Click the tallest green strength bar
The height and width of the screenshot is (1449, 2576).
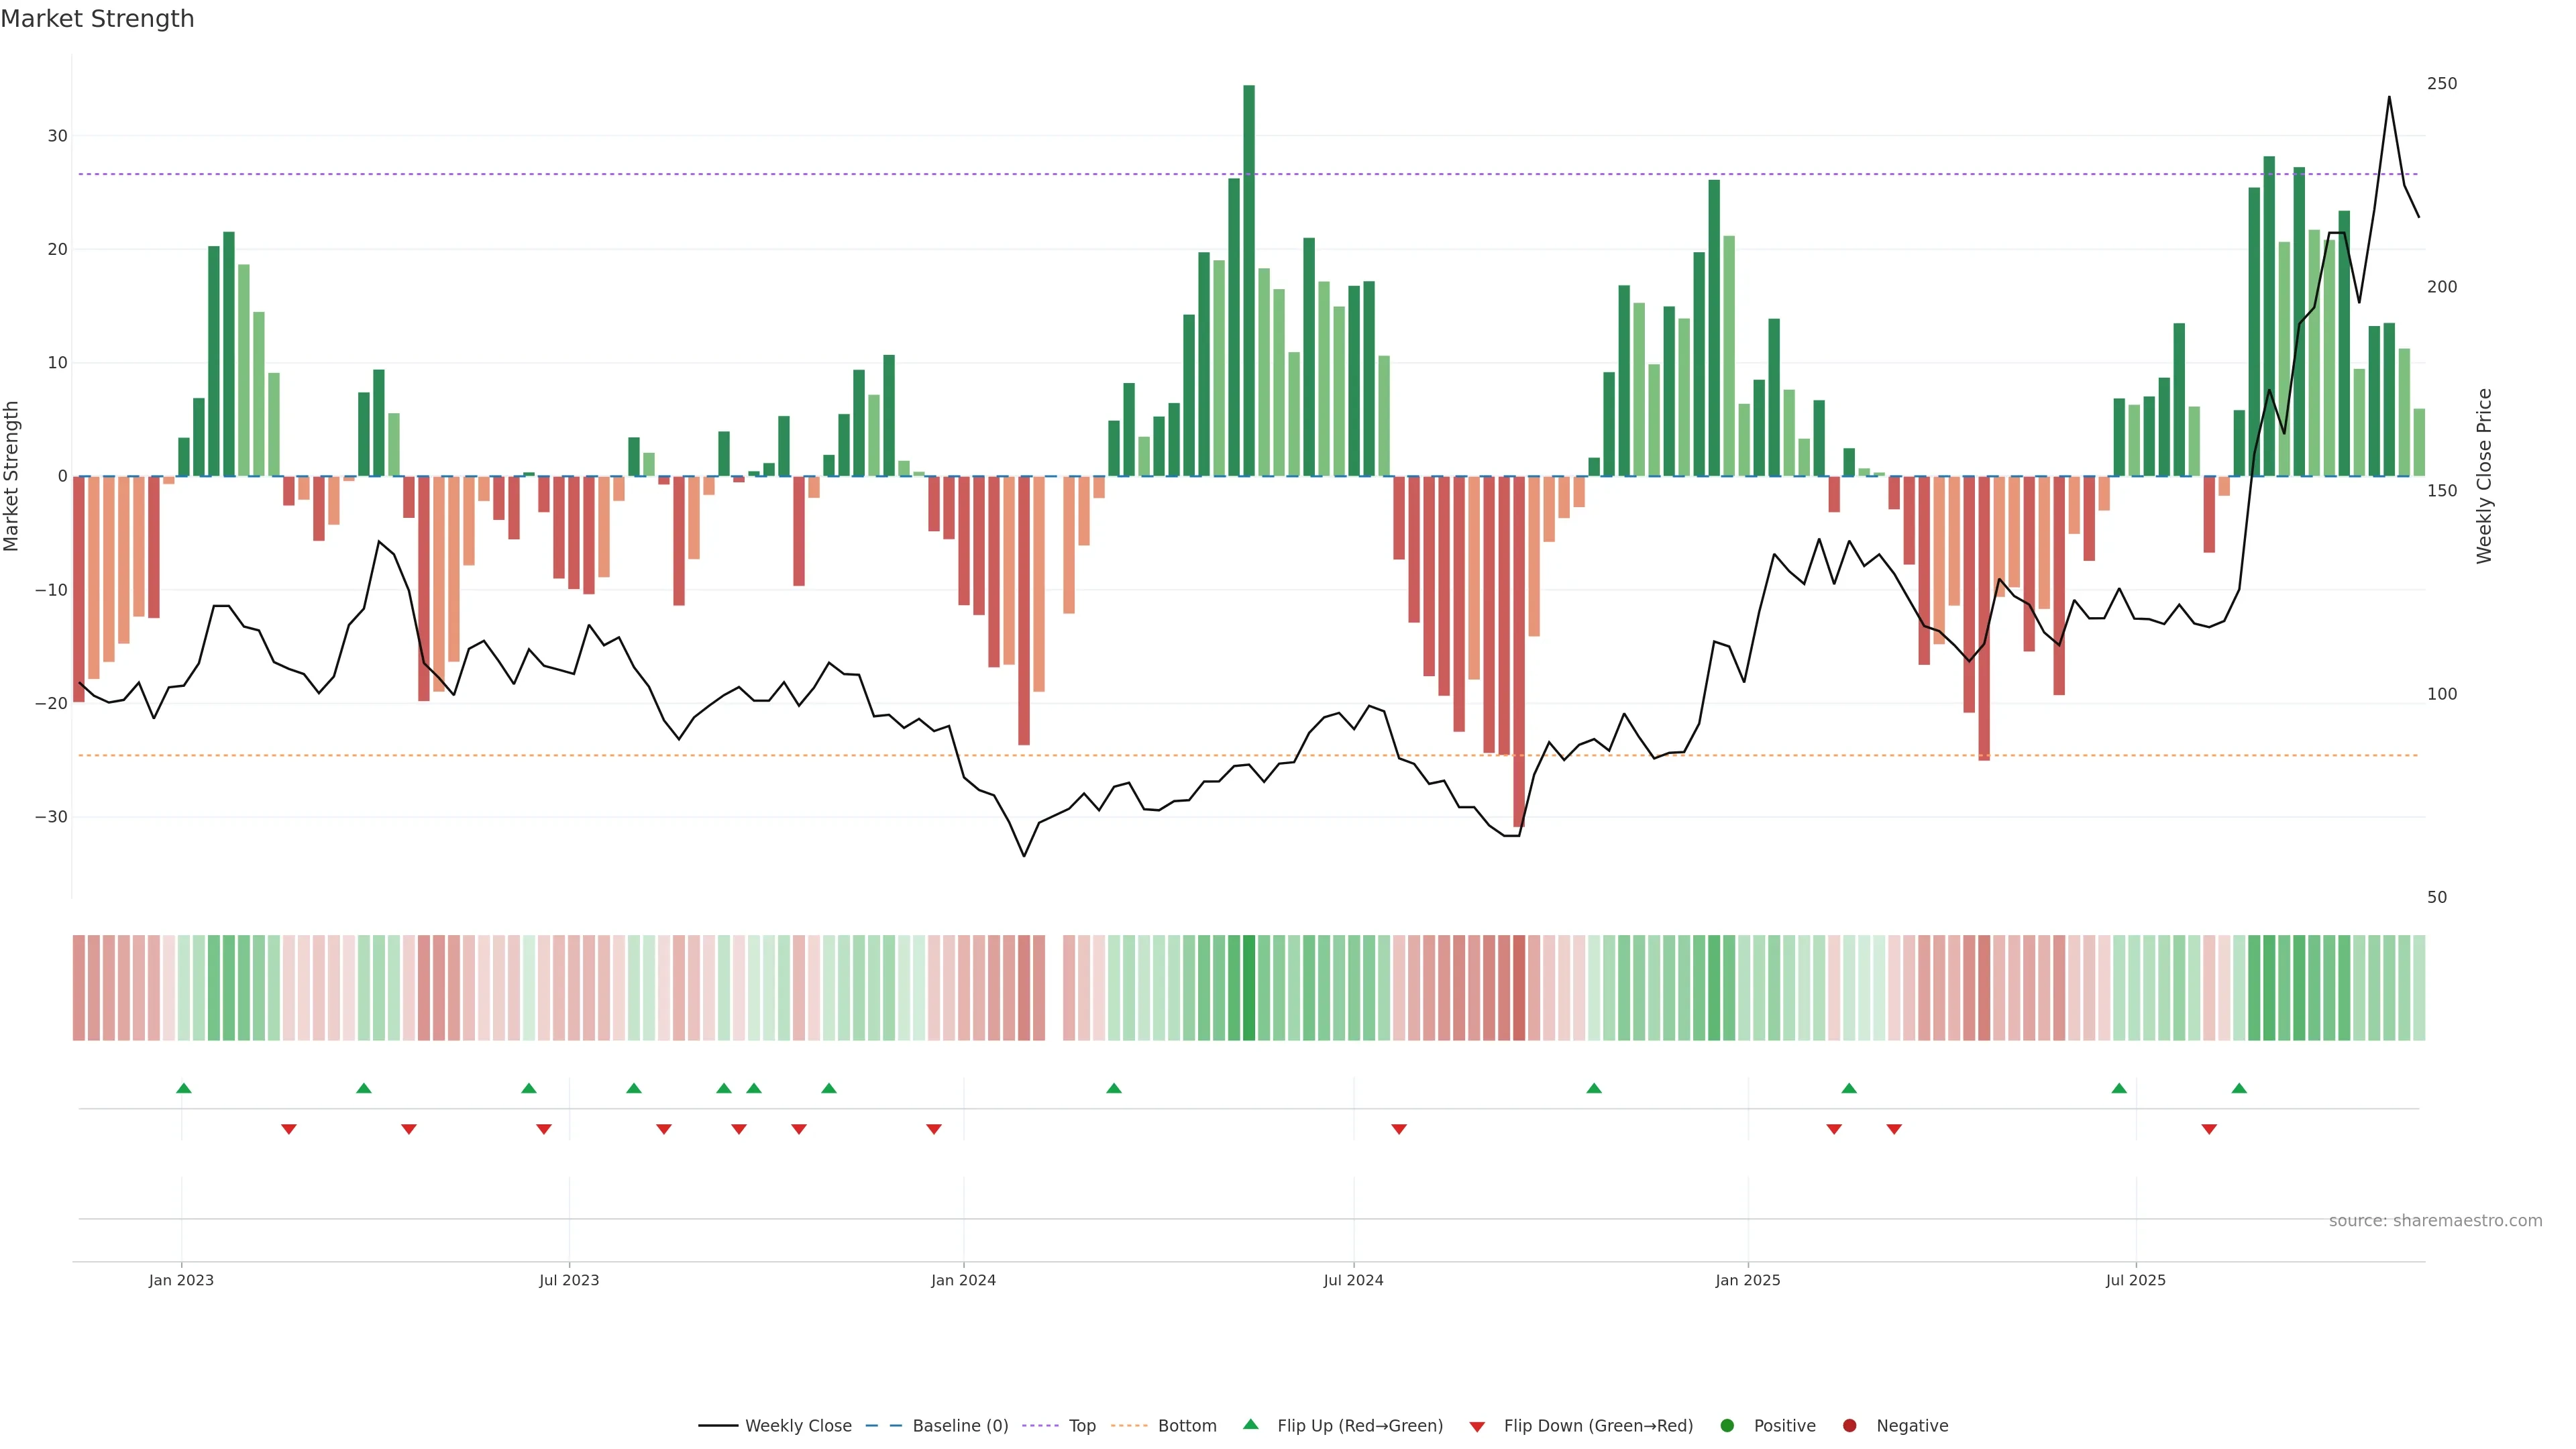tap(1249, 280)
